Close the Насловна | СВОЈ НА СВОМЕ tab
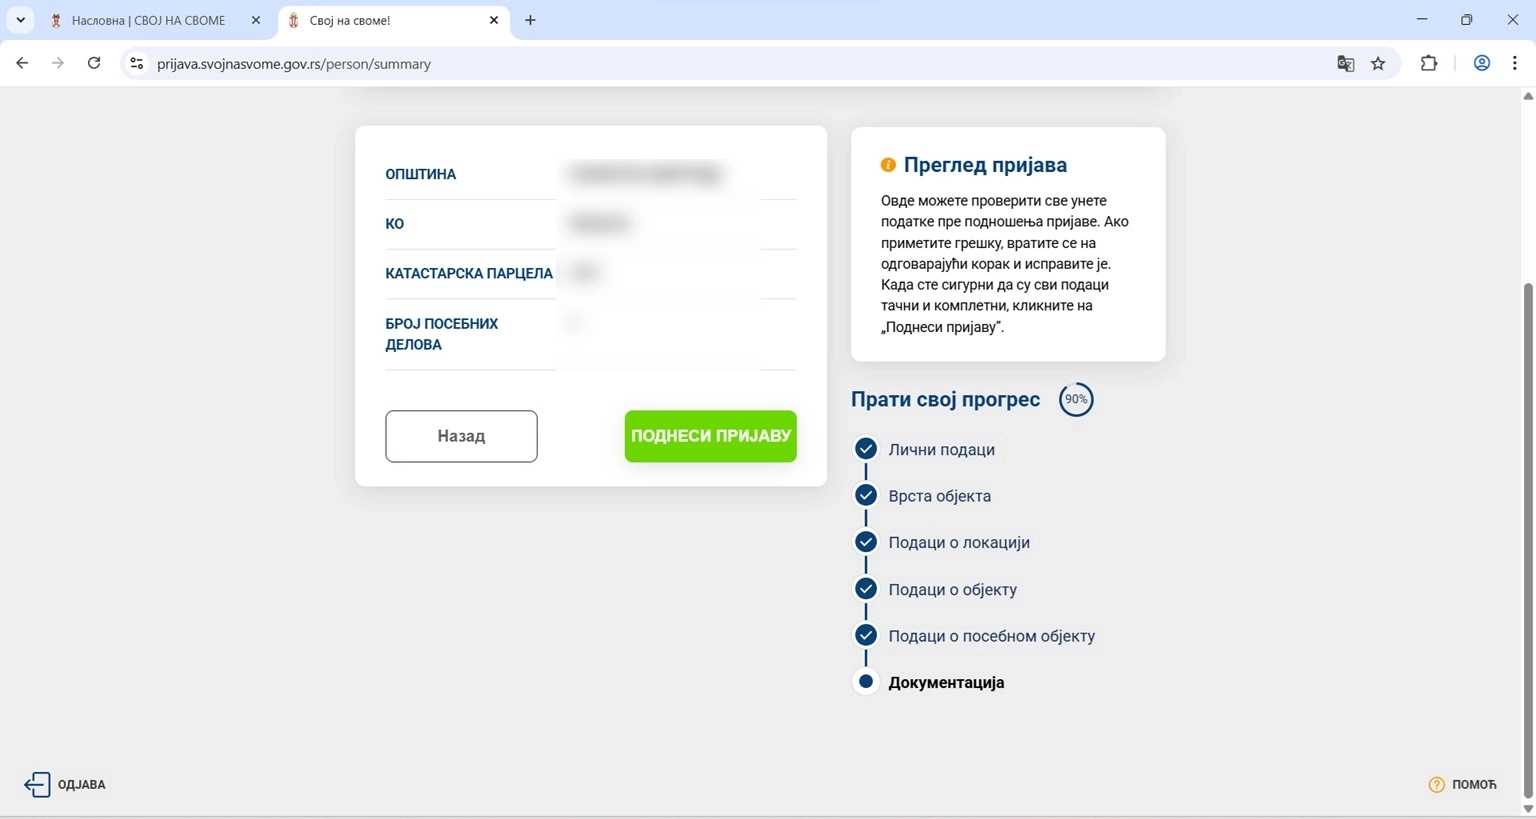Image resolution: width=1536 pixels, height=819 pixels. pyautogui.click(x=256, y=20)
